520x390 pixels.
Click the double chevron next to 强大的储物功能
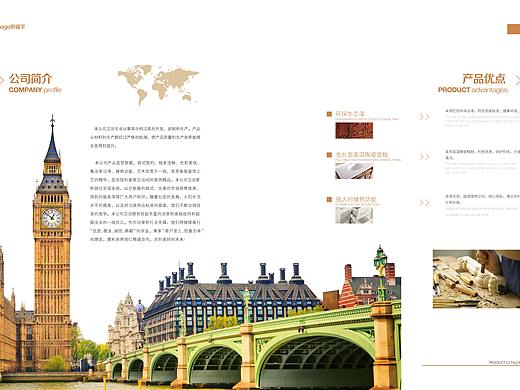pos(424,203)
